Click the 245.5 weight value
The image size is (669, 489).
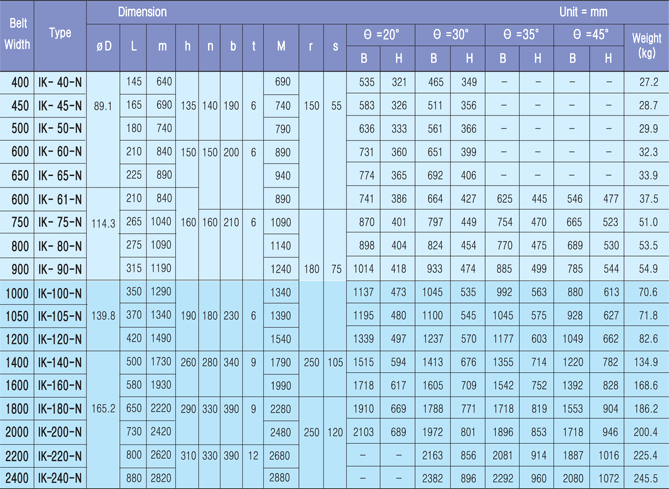coord(646,479)
